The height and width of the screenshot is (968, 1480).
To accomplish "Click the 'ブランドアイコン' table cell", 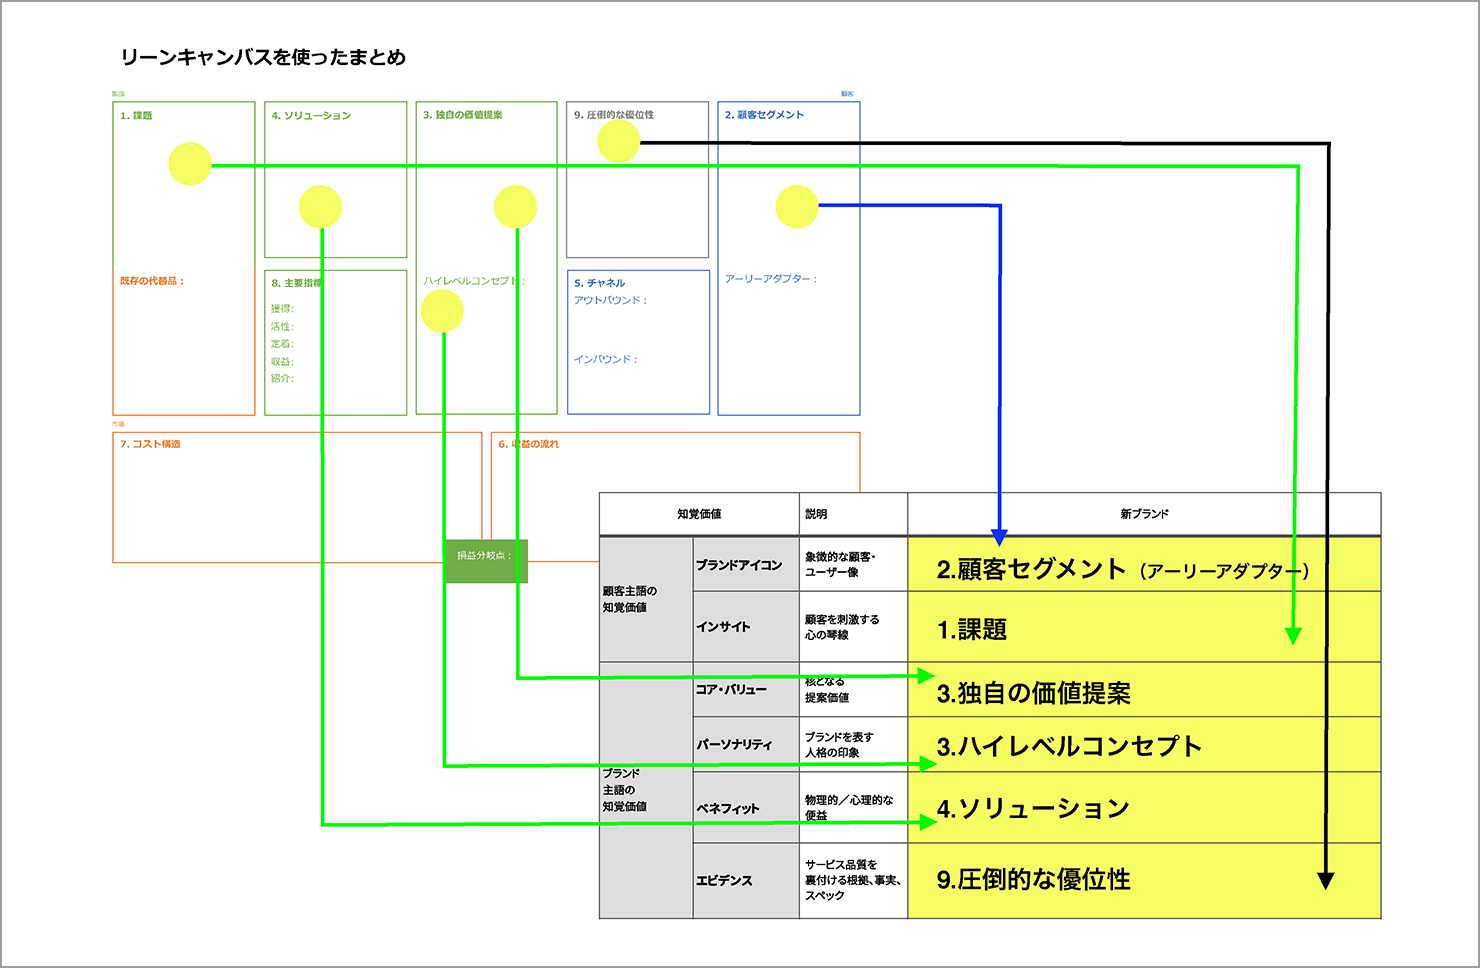I will [746, 565].
